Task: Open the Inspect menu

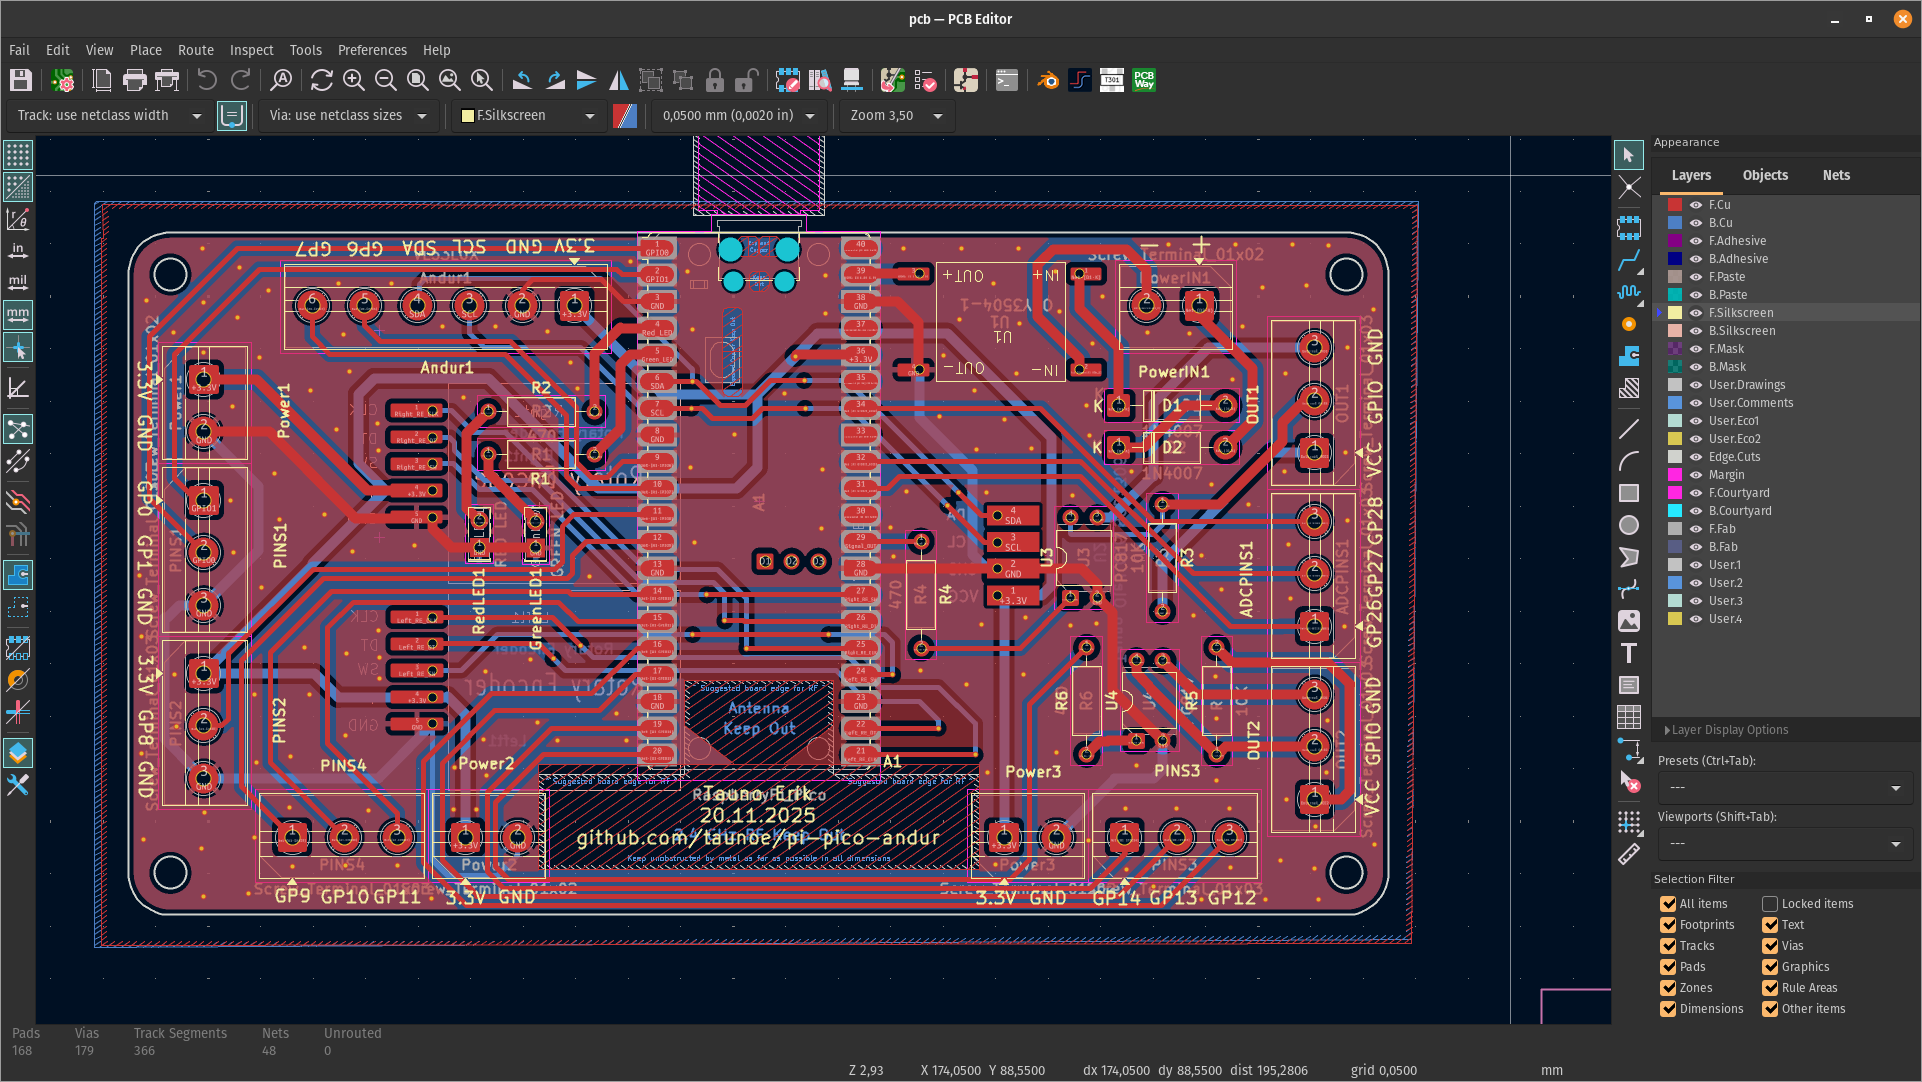Action: click(x=251, y=50)
